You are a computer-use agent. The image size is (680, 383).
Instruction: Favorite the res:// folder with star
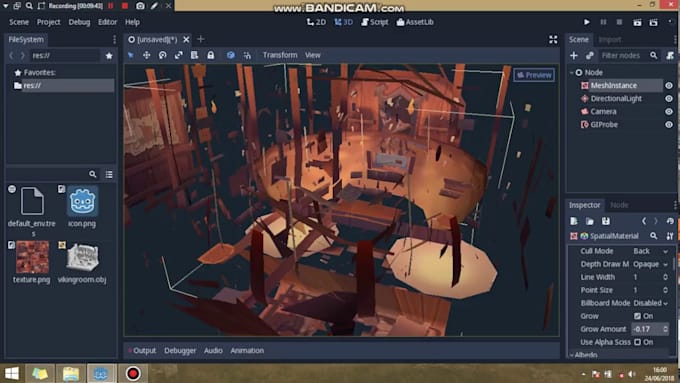click(109, 56)
